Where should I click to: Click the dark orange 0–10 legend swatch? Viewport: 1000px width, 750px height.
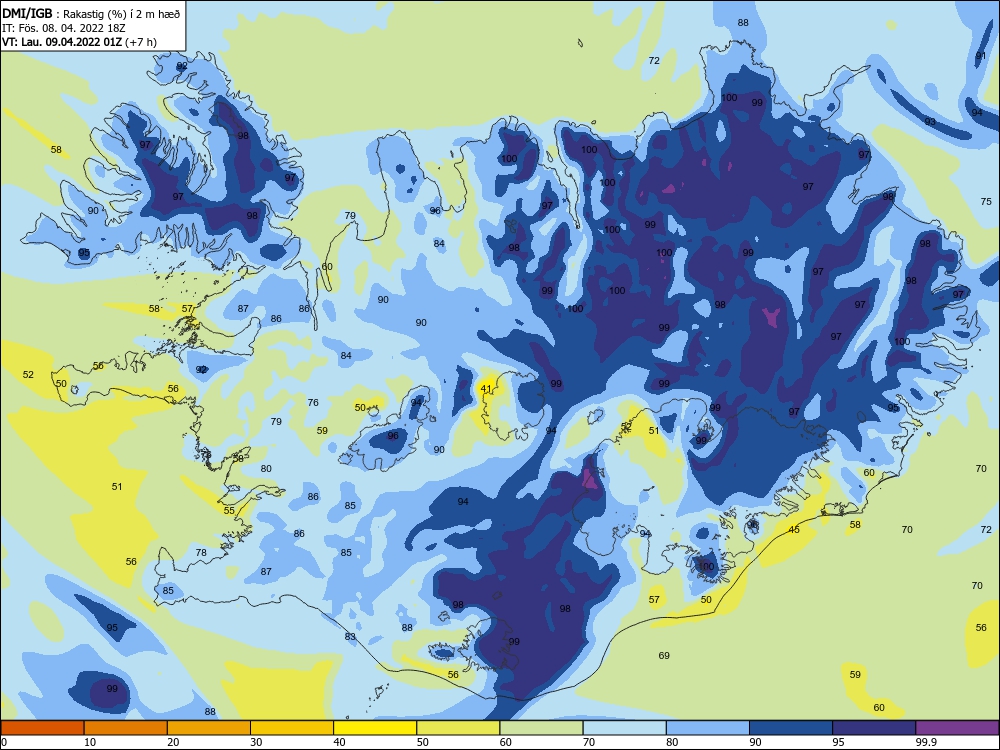click(42, 728)
